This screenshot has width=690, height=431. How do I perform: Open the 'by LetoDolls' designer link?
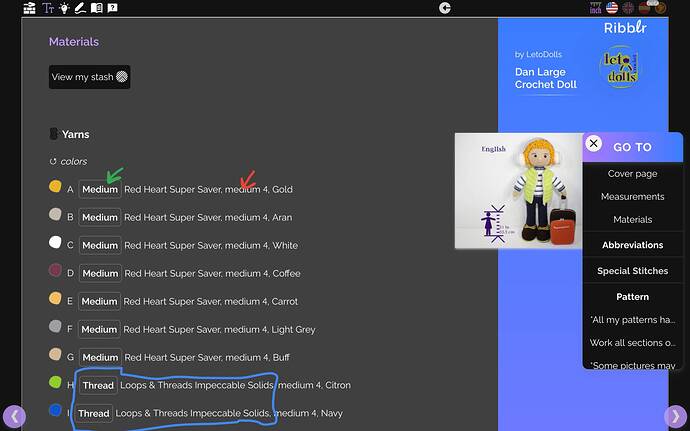pyautogui.click(x=538, y=55)
